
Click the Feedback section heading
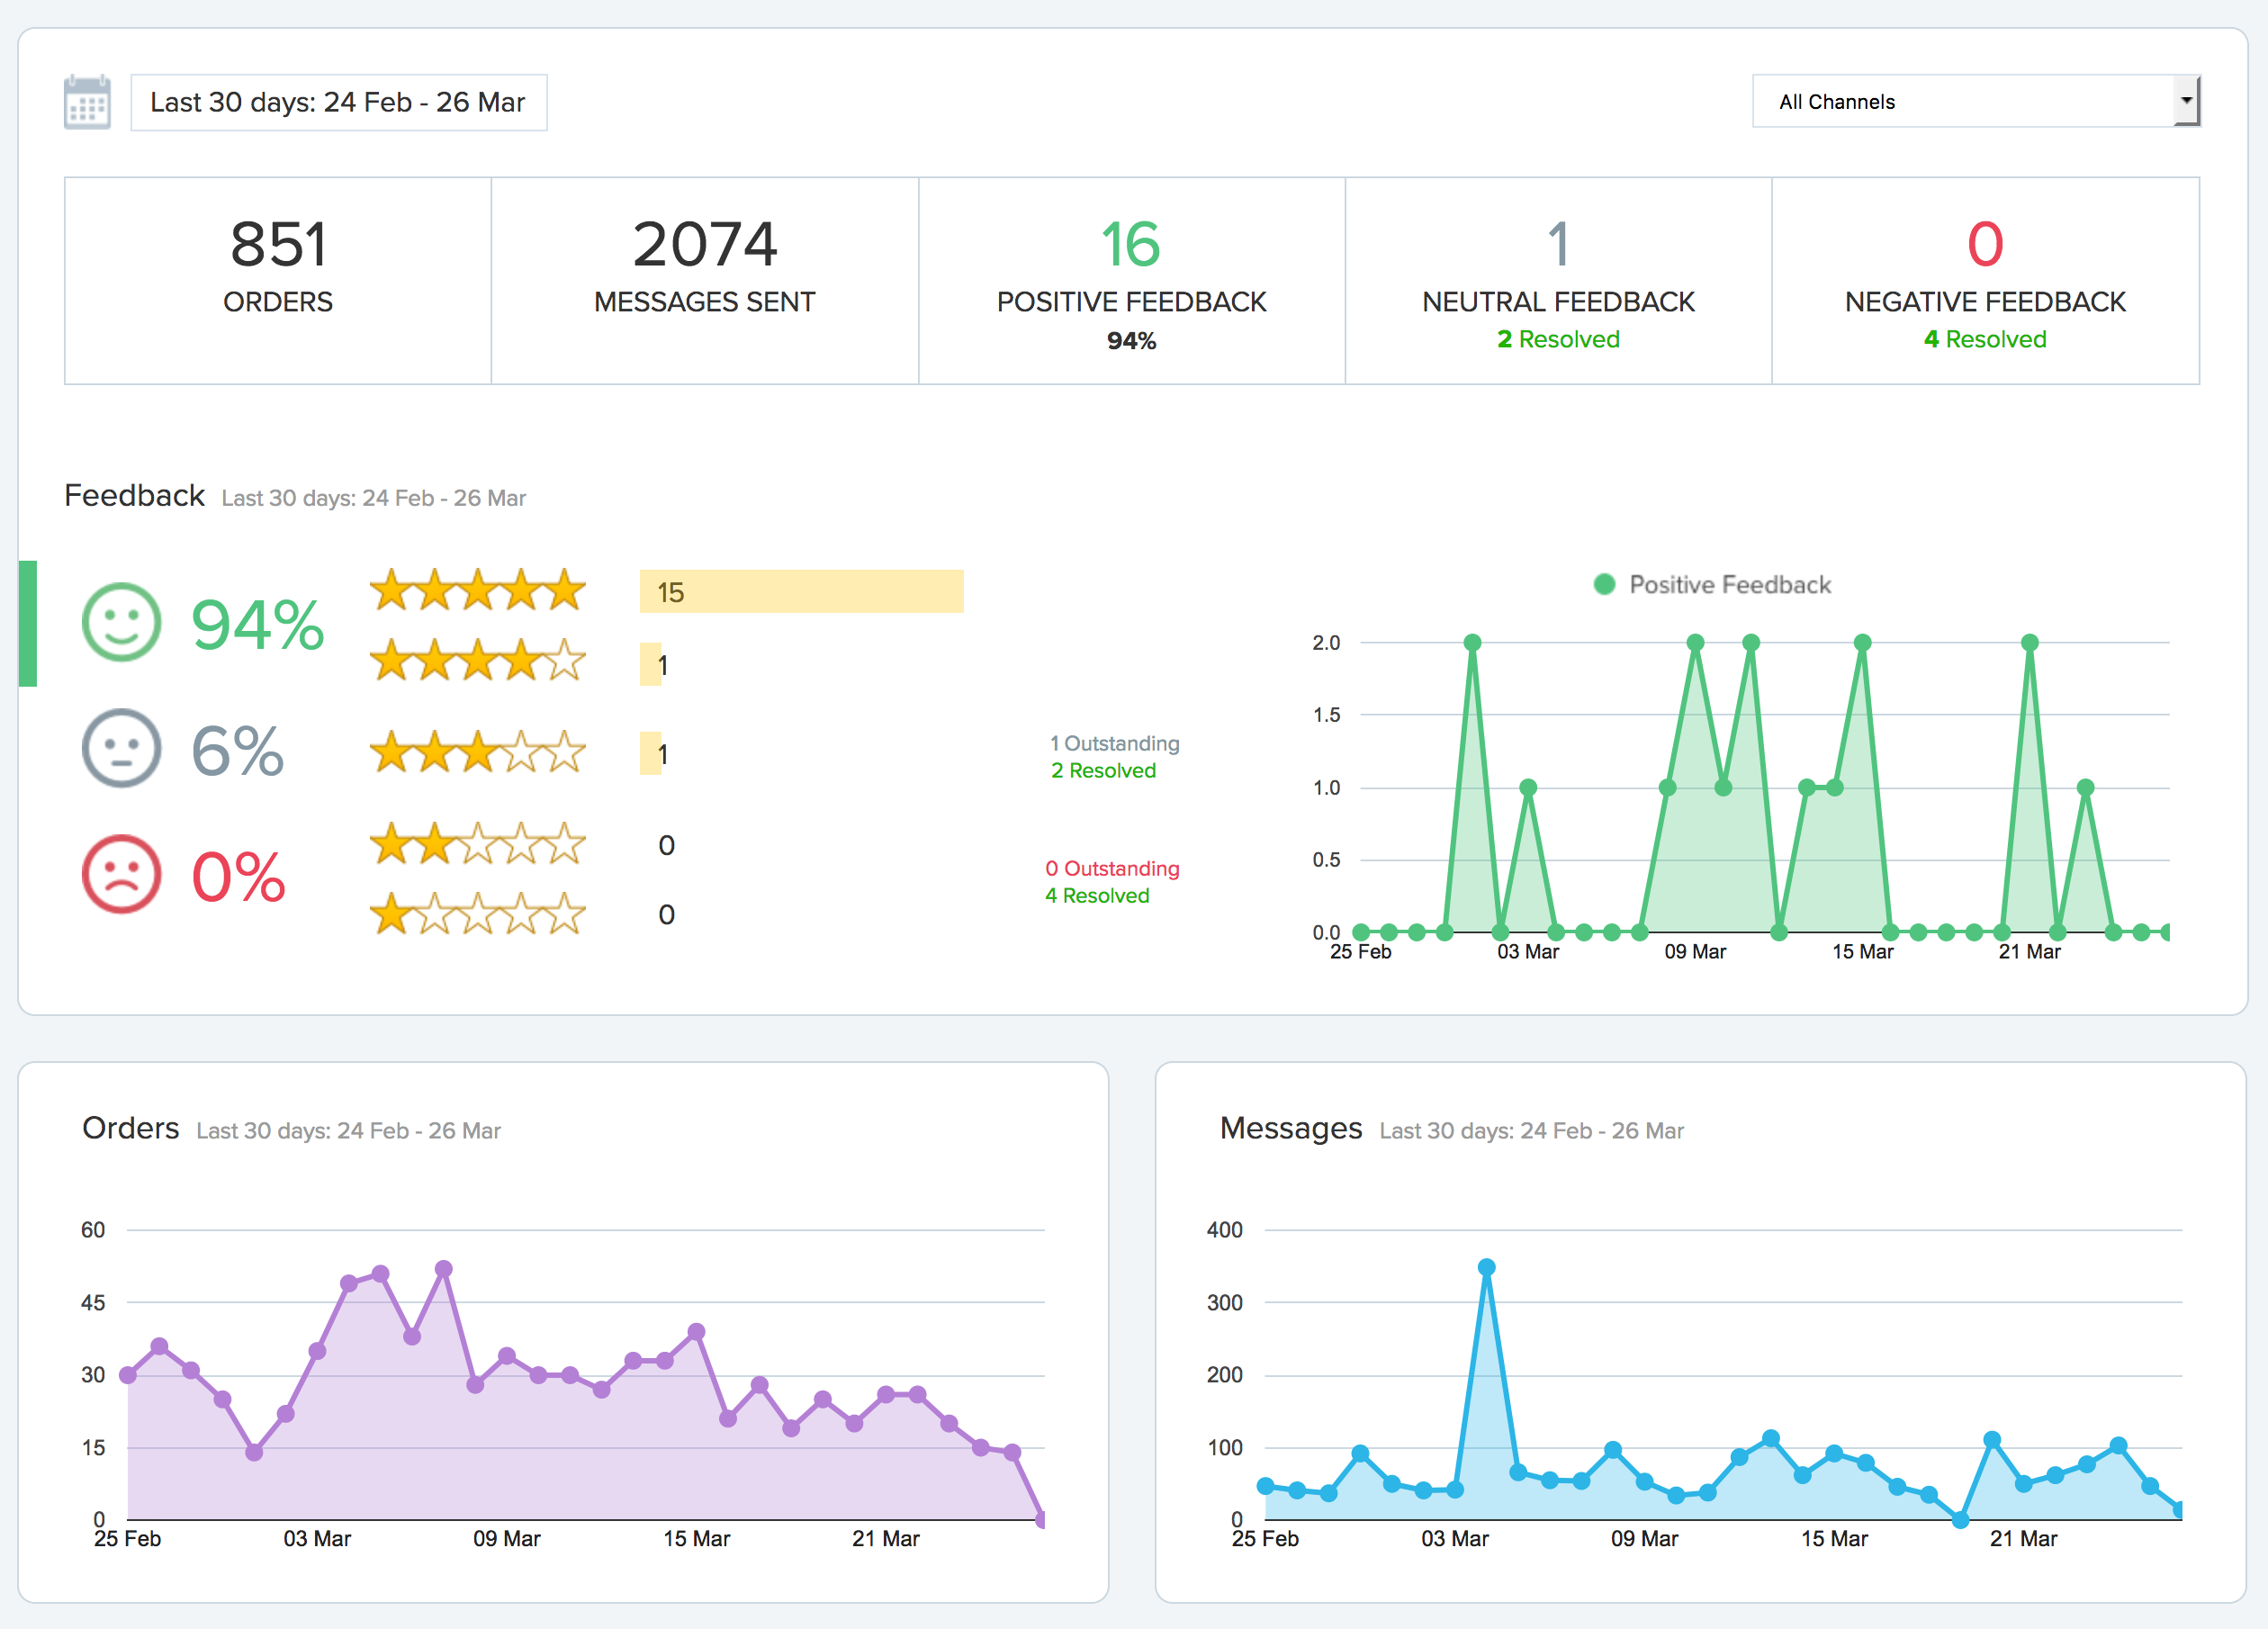tap(134, 495)
